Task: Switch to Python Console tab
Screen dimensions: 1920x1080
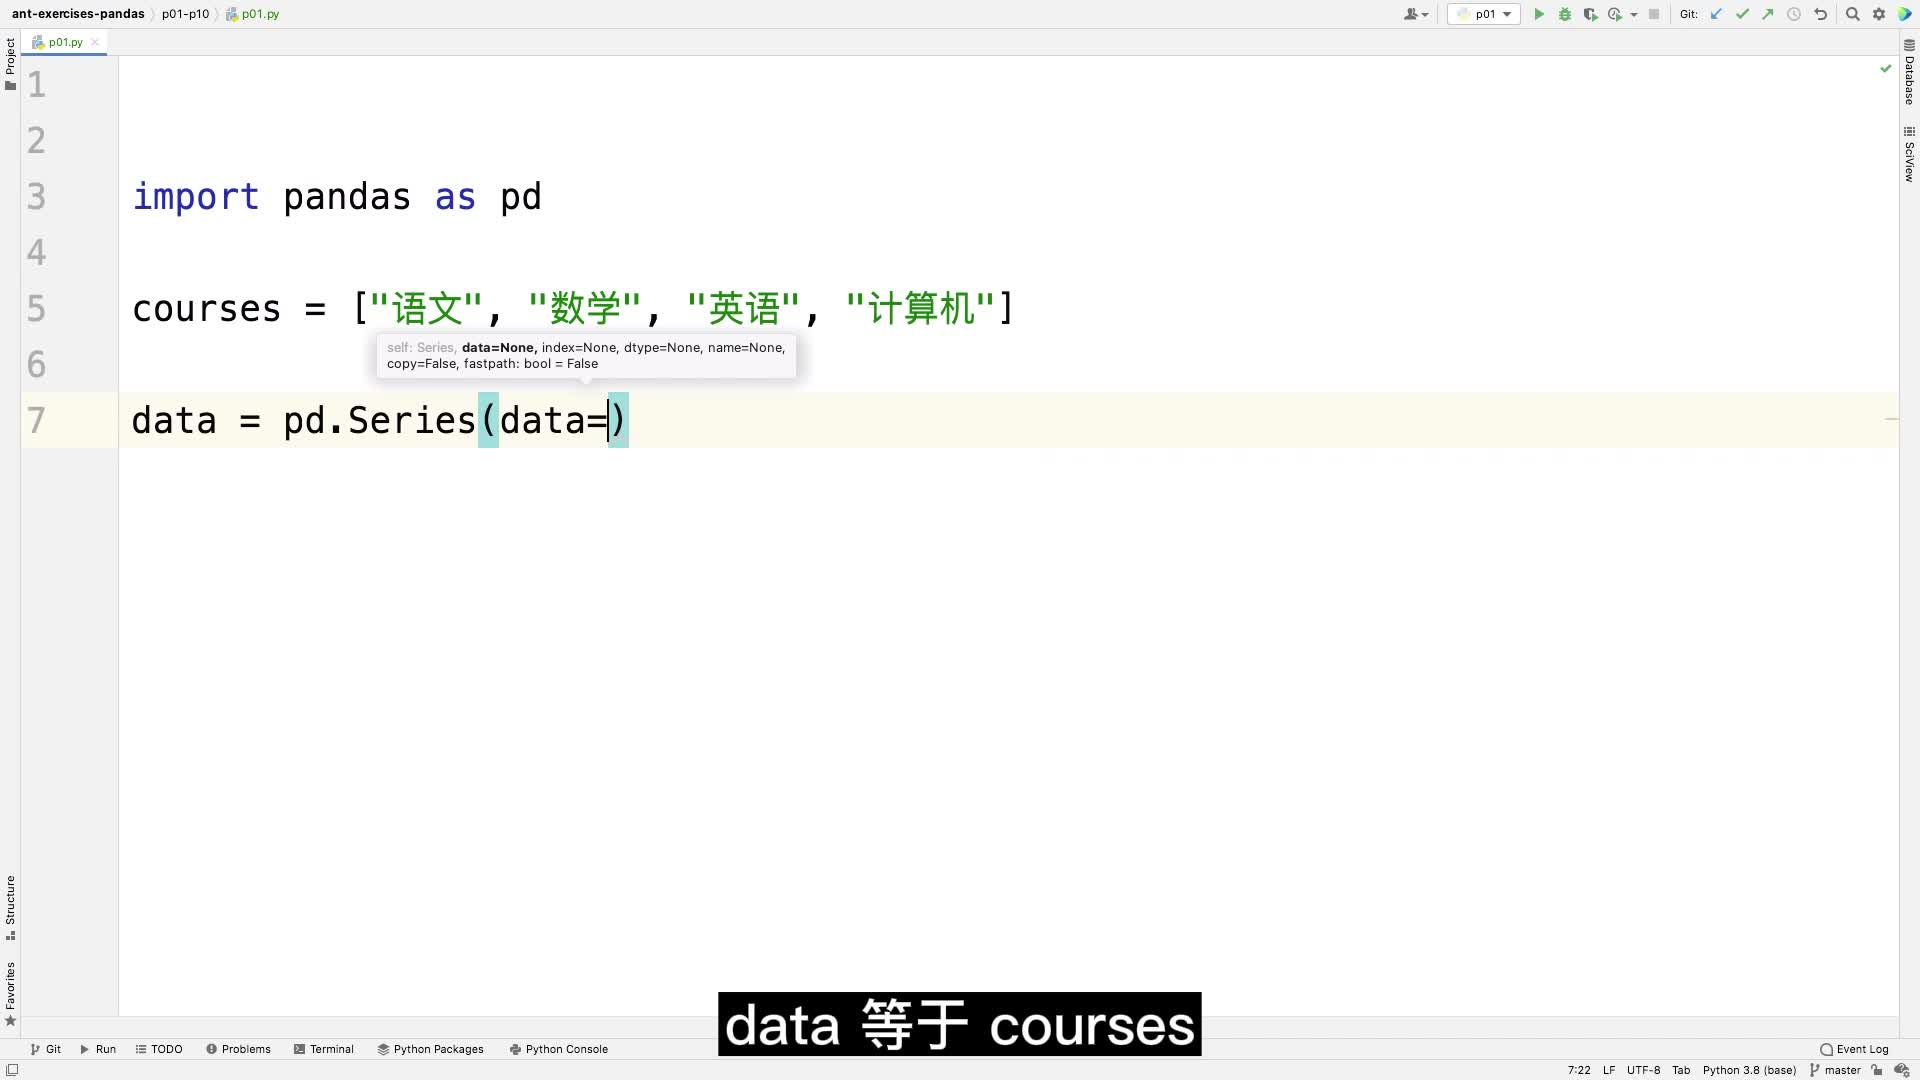Action: [558, 1049]
